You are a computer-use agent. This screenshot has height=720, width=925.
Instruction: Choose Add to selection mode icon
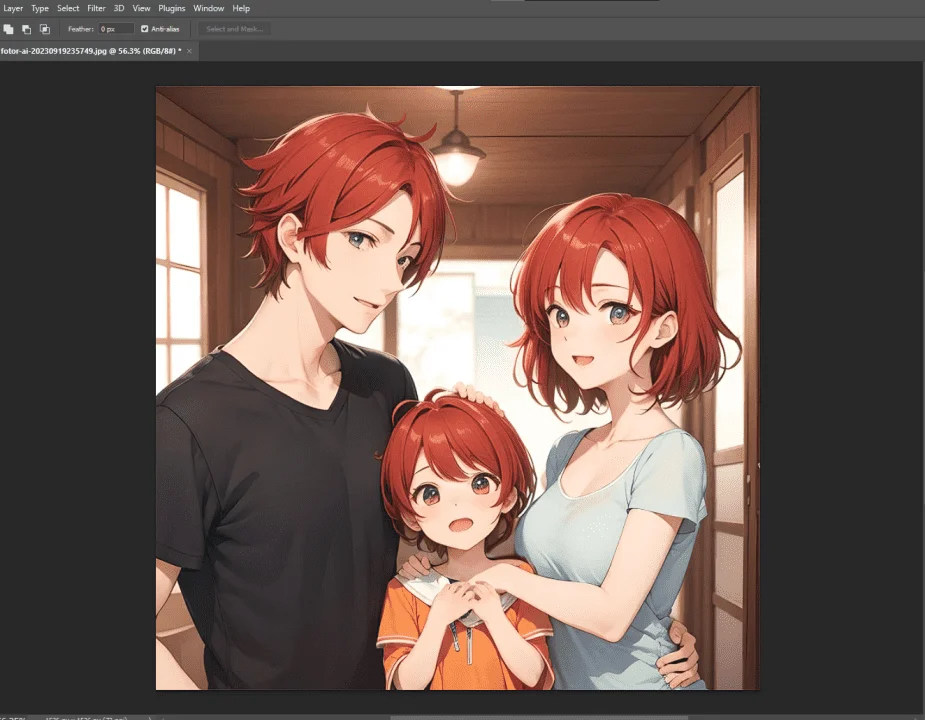[8, 29]
